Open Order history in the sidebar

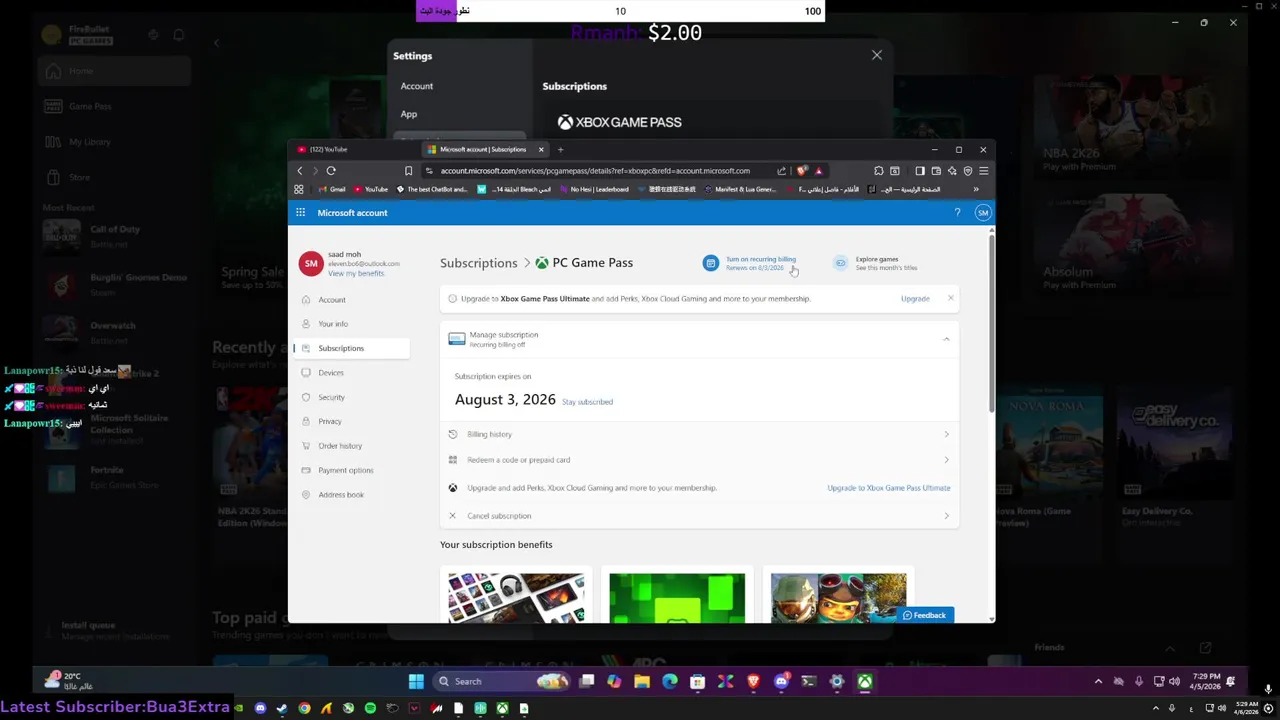[340, 446]
